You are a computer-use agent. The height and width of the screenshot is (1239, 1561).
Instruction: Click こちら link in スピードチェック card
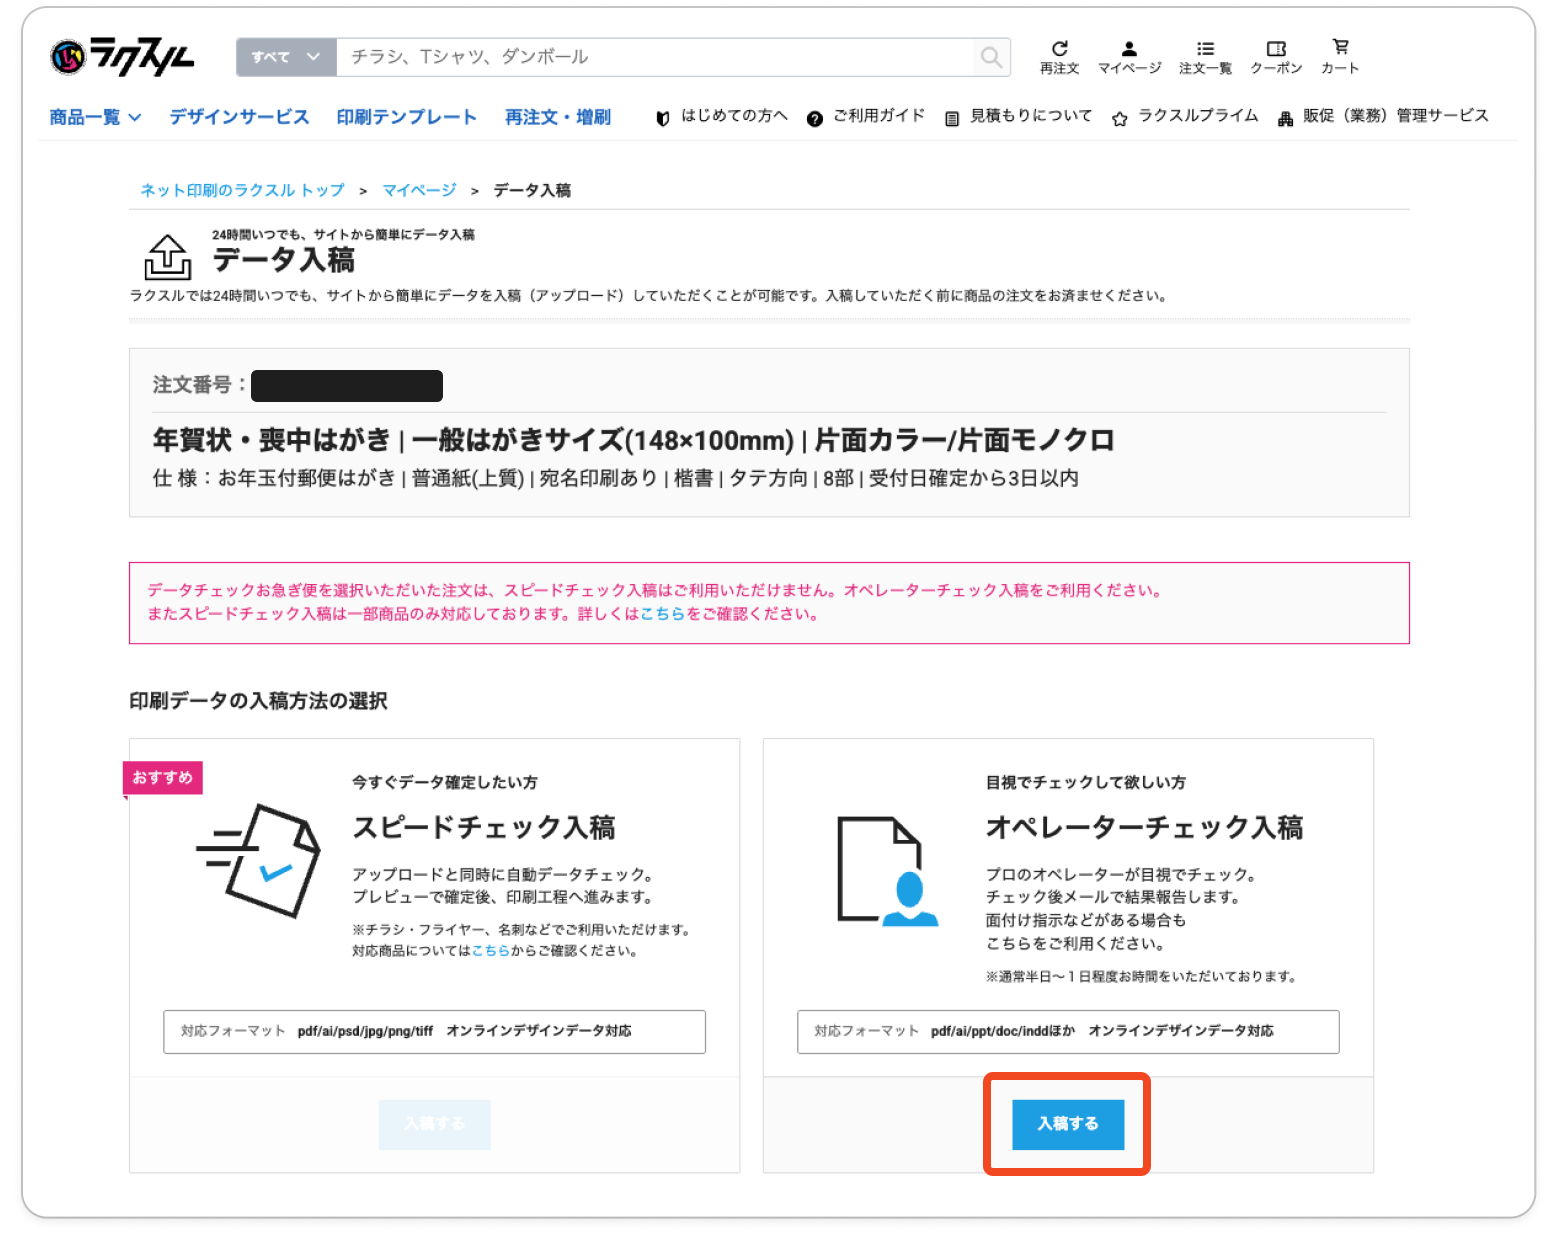click(x=490, y=951)
